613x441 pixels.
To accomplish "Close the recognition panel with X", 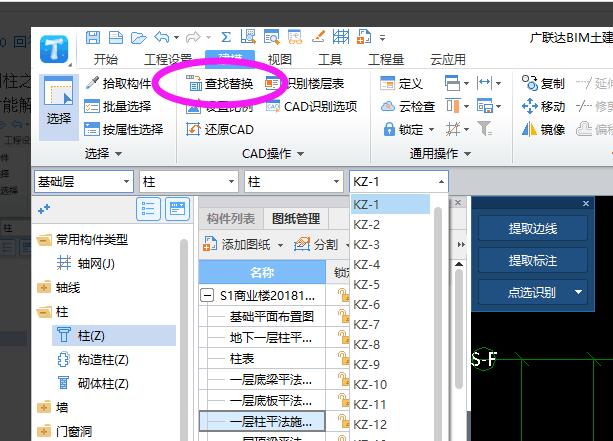I will click(x=586, y=203).
